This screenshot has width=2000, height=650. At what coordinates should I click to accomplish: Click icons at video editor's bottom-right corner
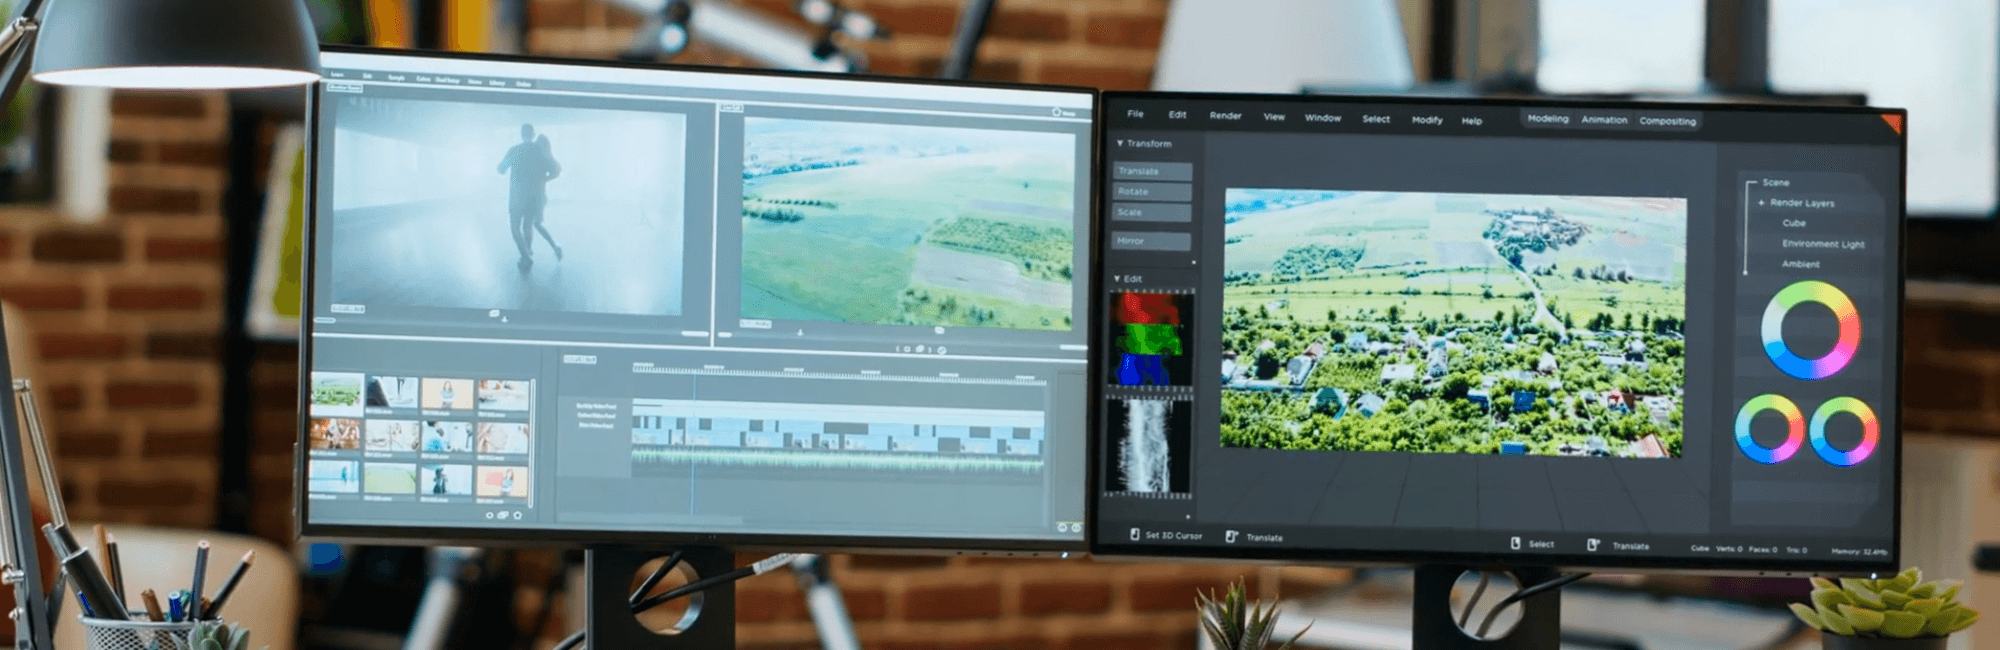(1069, 527)
